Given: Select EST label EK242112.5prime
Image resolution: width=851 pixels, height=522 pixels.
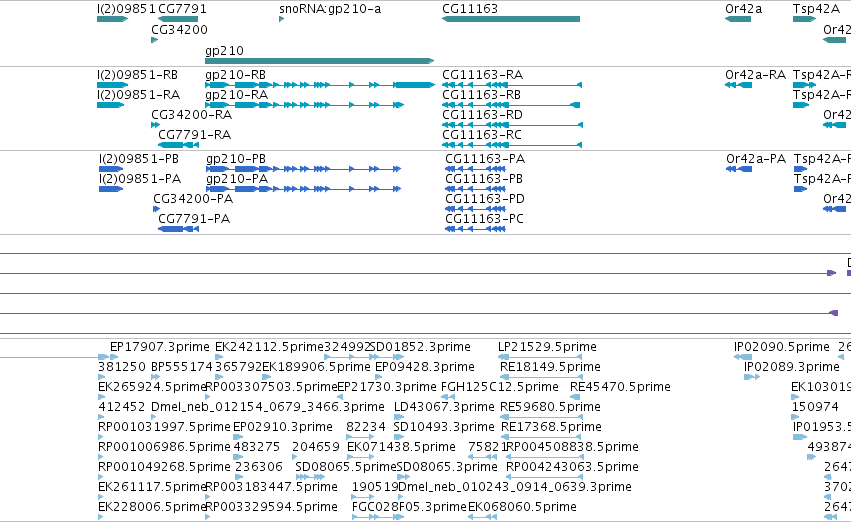Looking at the screenshot, I should pyautogui.click(x=270, y=347).
